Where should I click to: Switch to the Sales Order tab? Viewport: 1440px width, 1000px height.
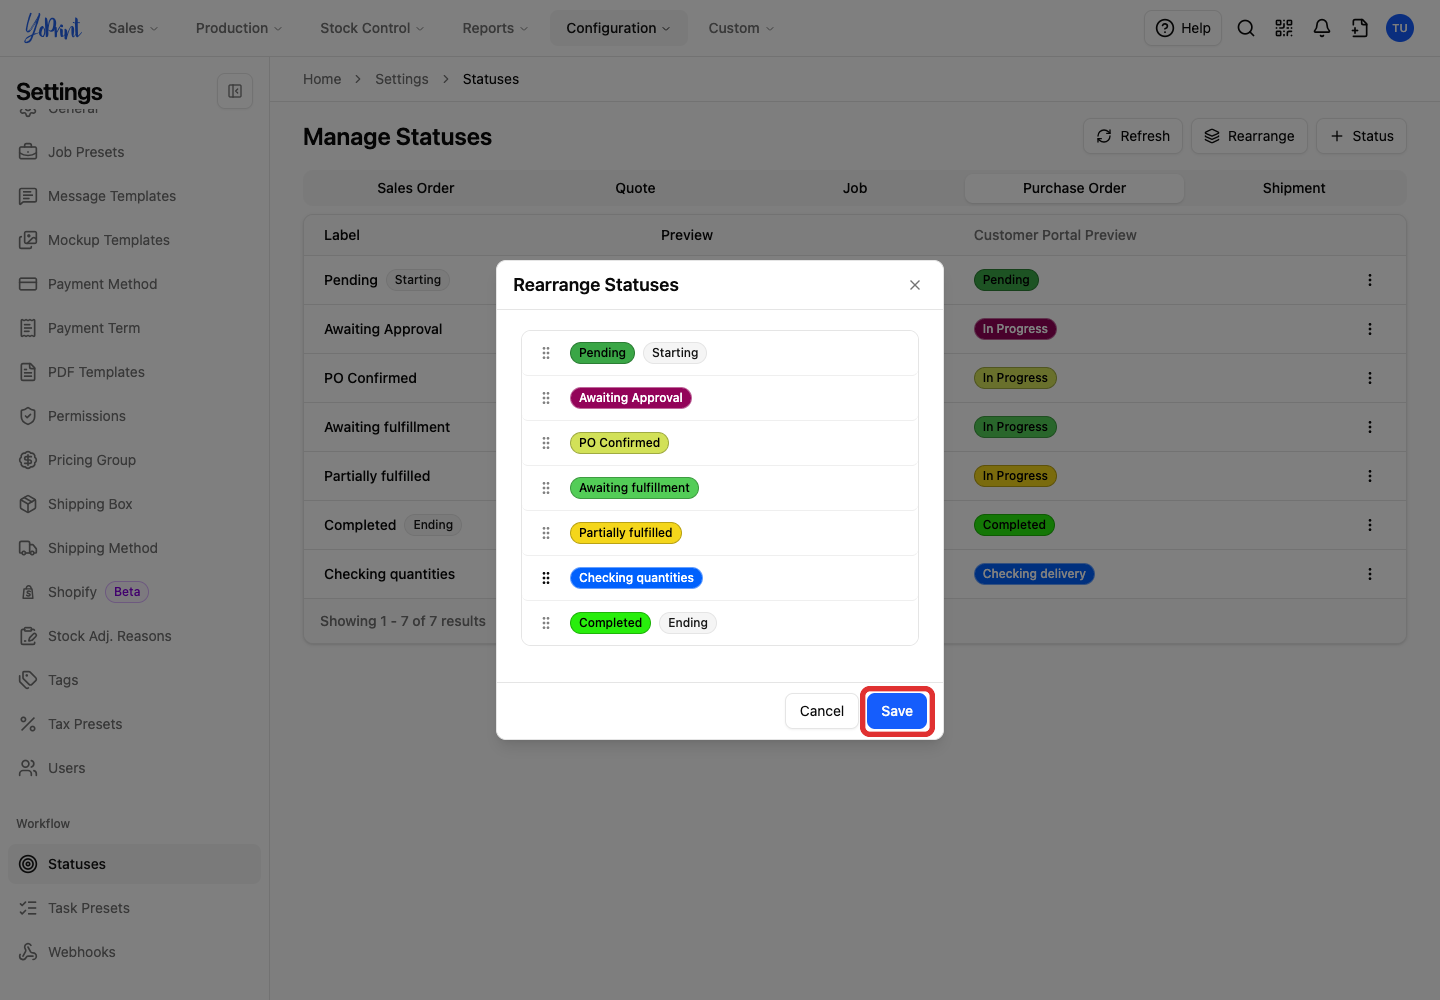pyautogui.click(x=416, y=188)
